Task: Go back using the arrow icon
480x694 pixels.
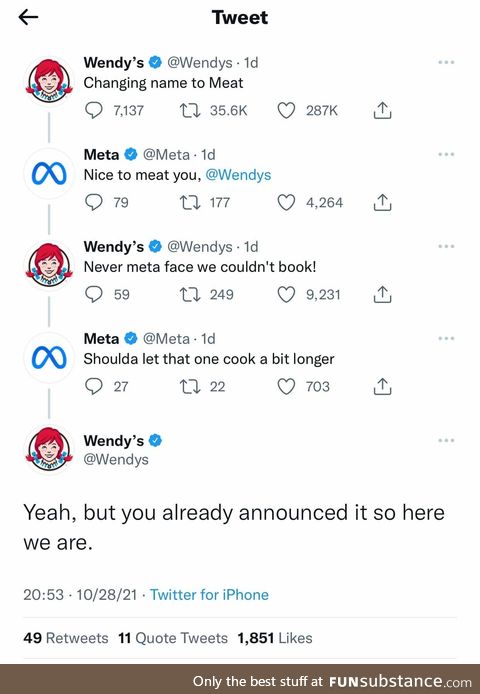Action: click(28, 17)
